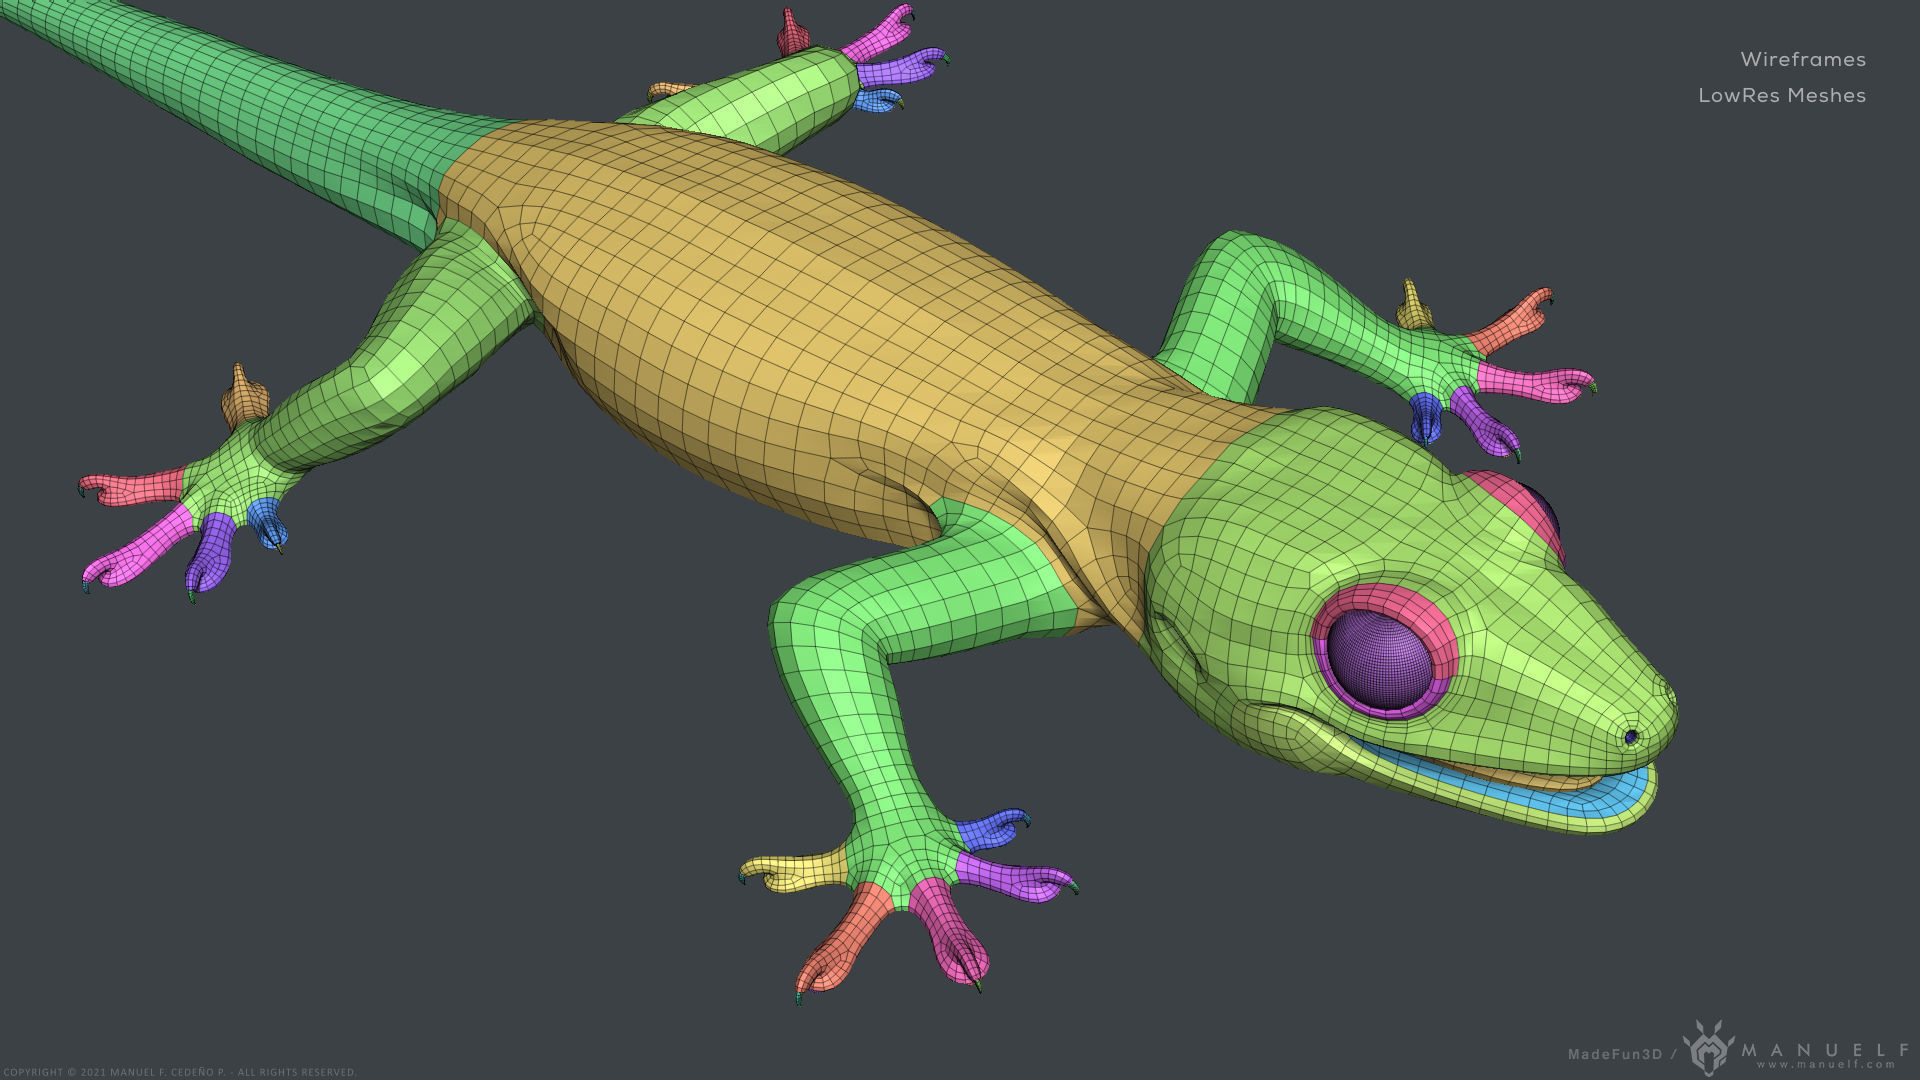Click the copyright notice text
Screen dimensions: 1920x1080
click(179, 1072)
